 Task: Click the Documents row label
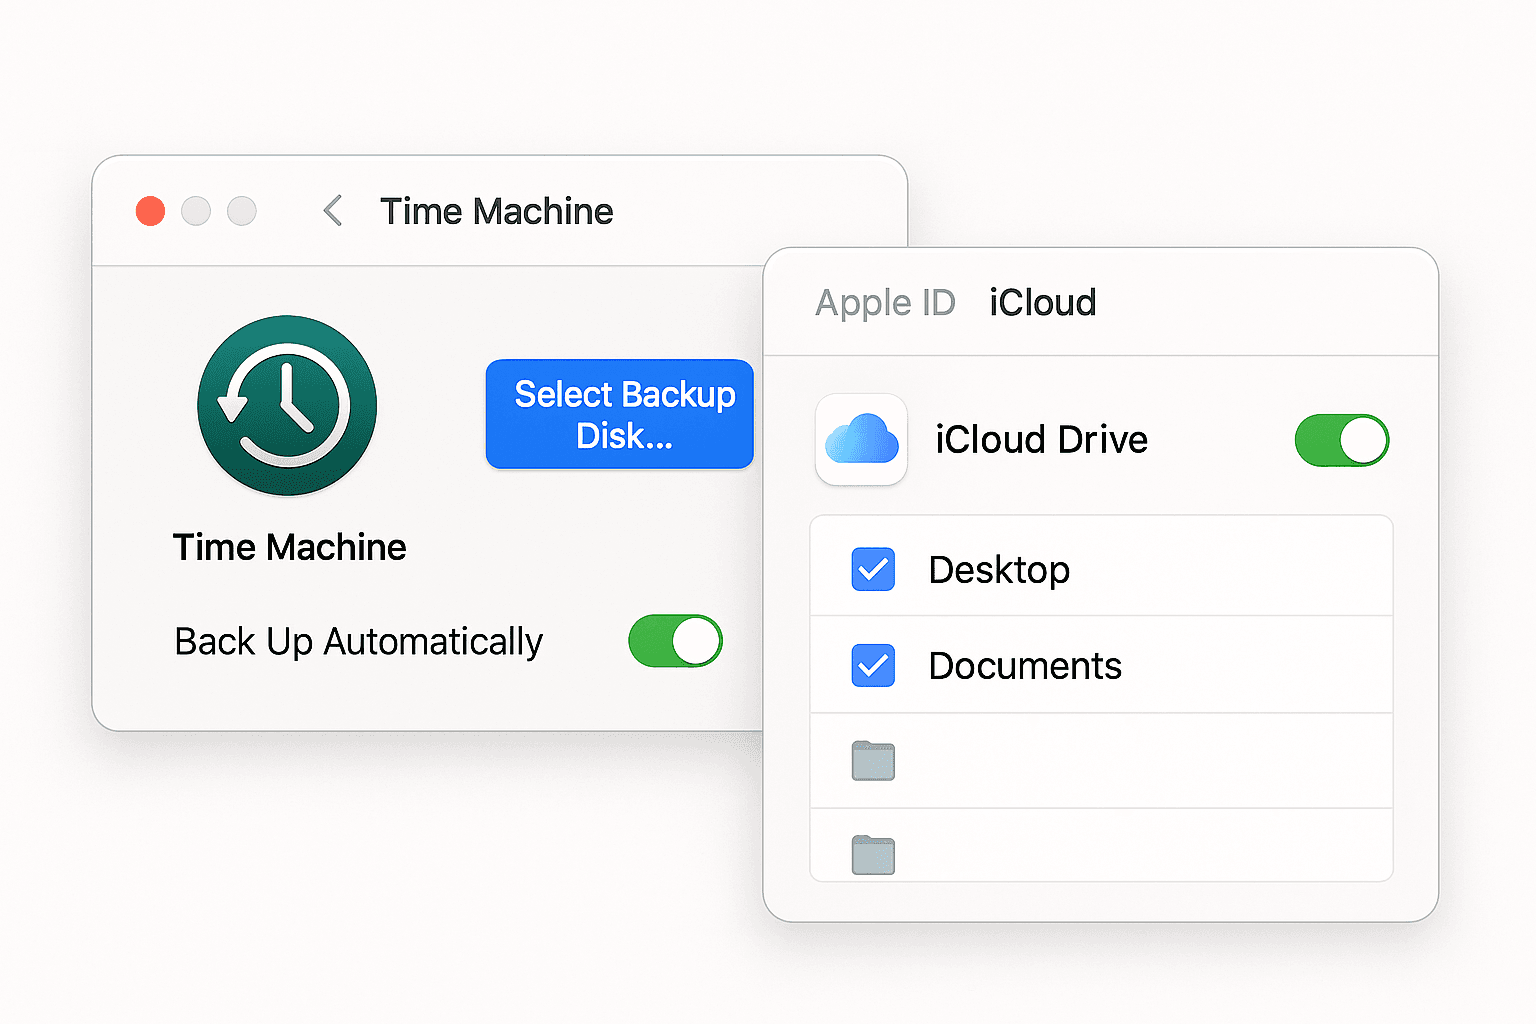click(1025, 666)
